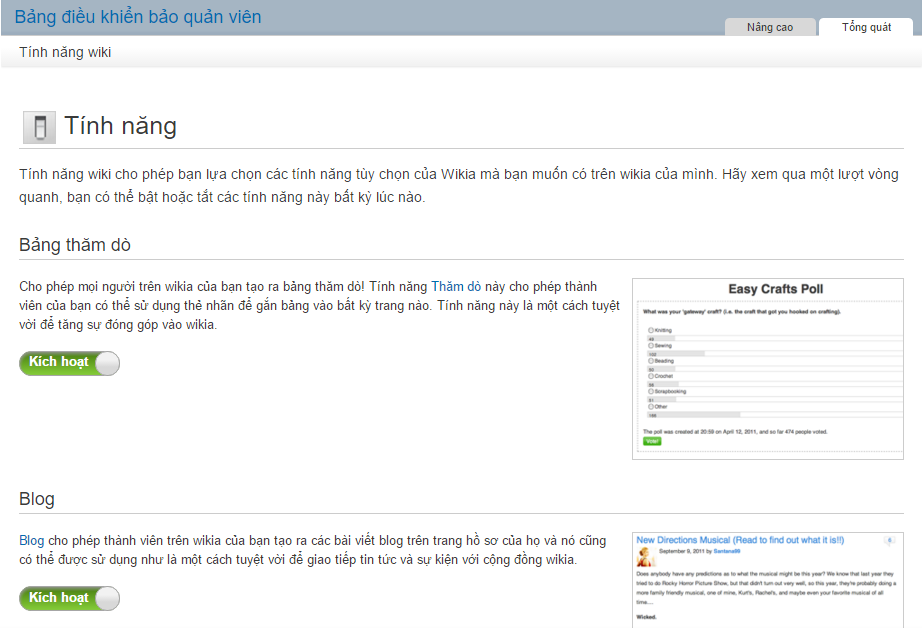Click the blog comment count bubble
The height and width of the screenshot is (628, 922).
888,541
